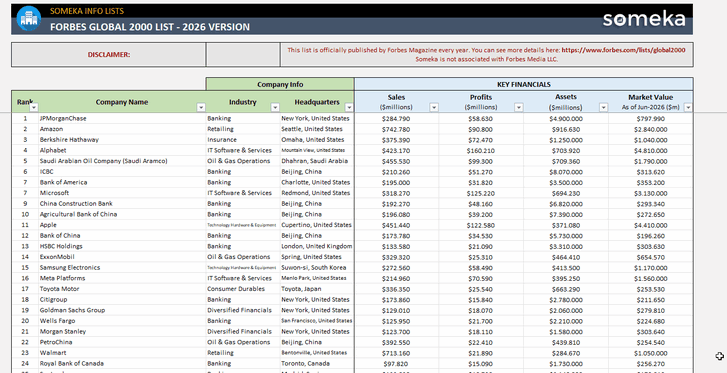Click JPMorganChase's assets value $4.900.000
727x373 pixels.
566,118
